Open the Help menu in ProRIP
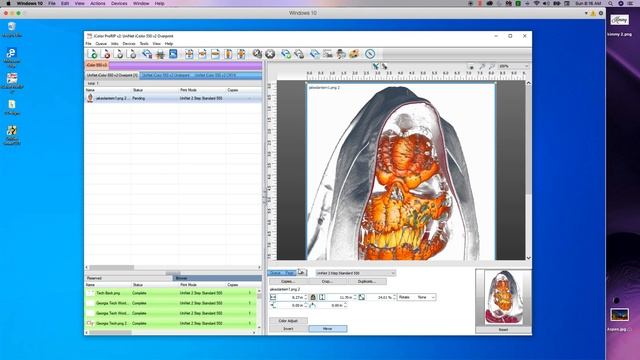Screen dimensions: 640x360 (169, 44)
